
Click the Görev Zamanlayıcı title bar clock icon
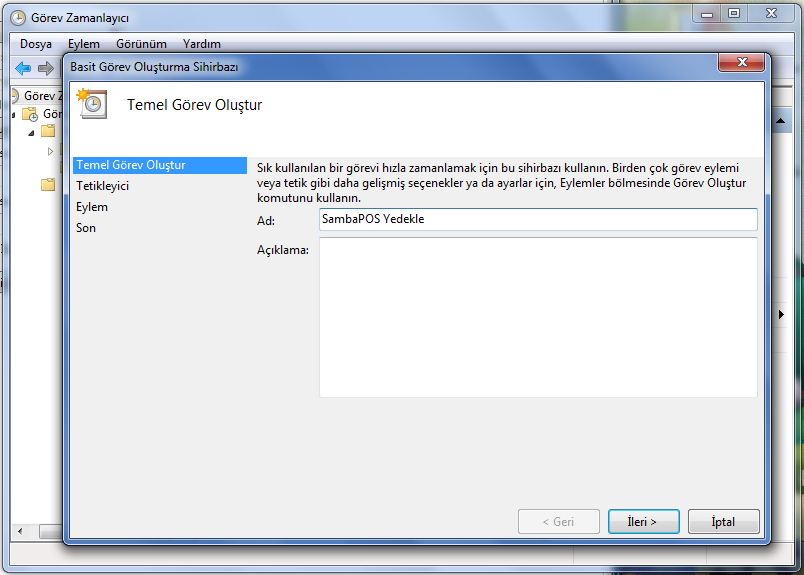(x=18, y=17)
